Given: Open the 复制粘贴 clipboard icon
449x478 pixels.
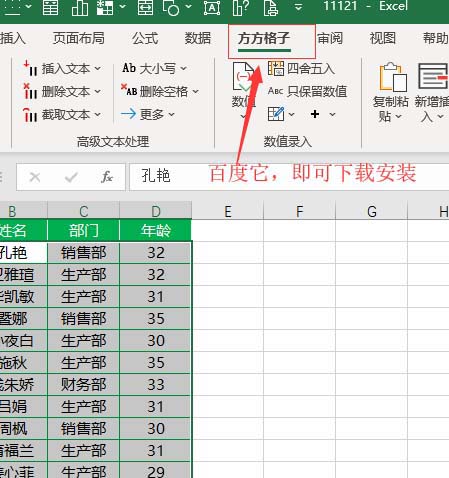Looking at the screenshot, I should click(x=393, y=77).
